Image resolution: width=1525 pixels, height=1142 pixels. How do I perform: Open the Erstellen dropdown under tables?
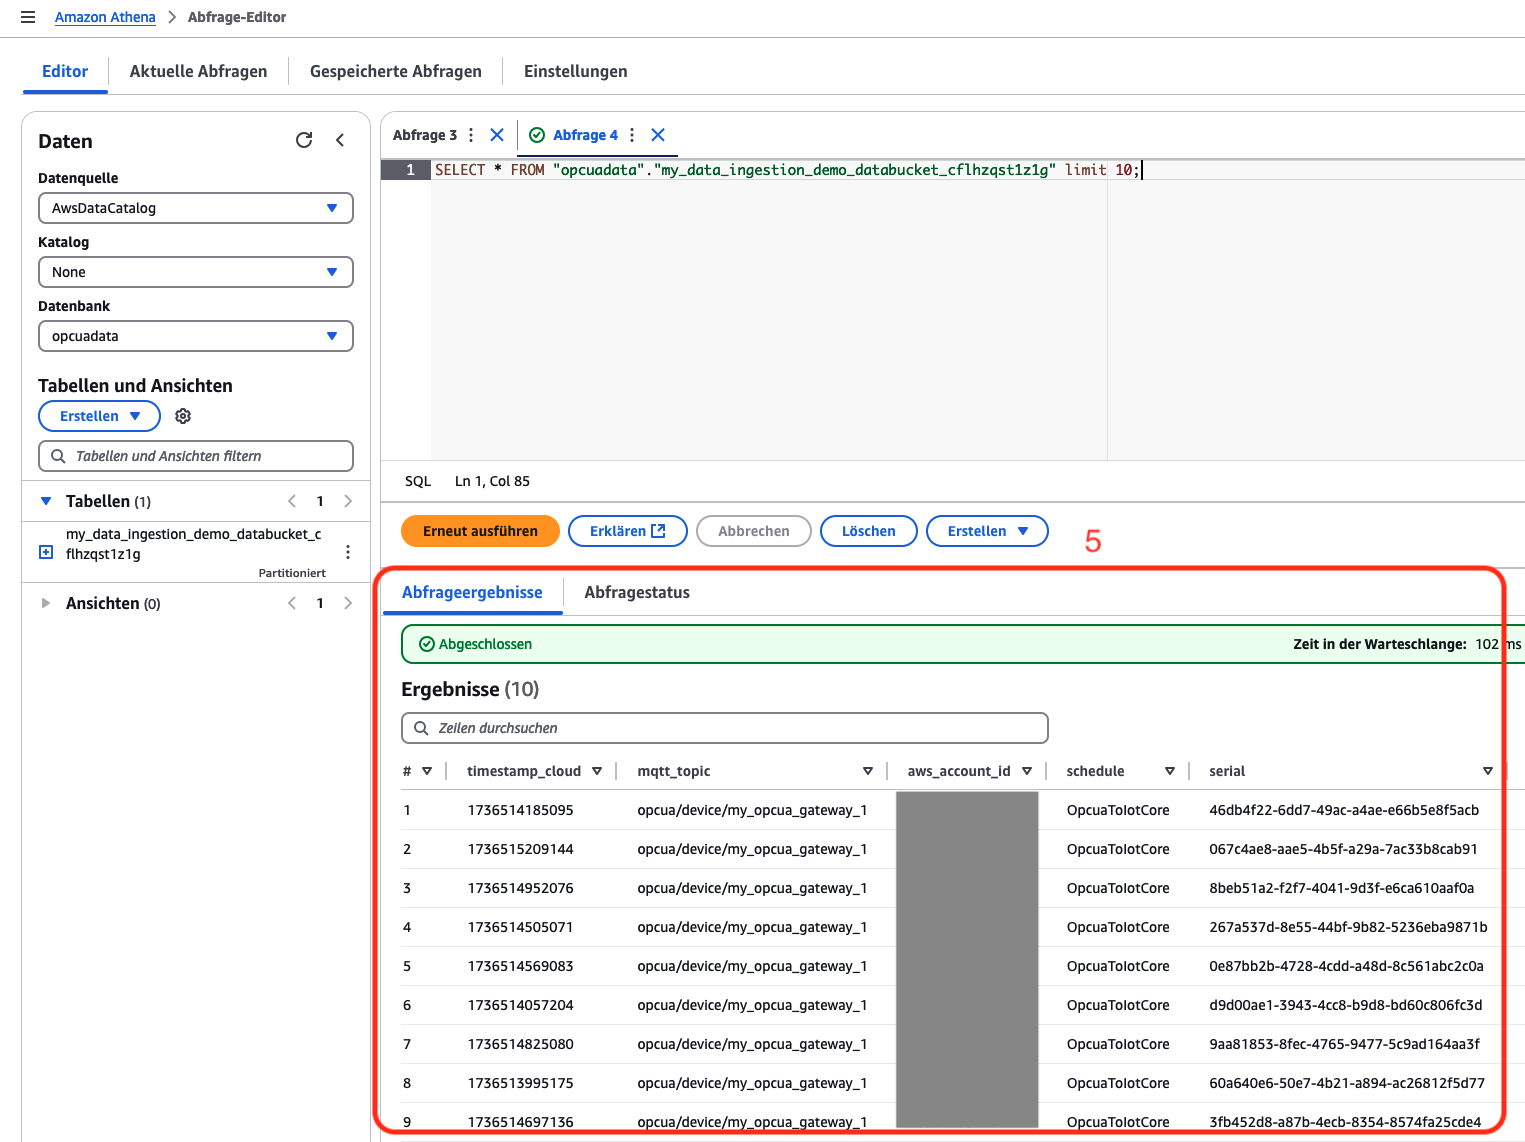99,416
